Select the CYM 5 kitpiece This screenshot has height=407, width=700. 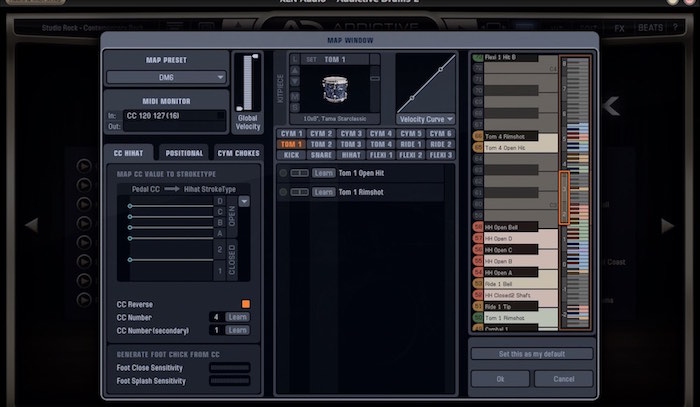411,133
